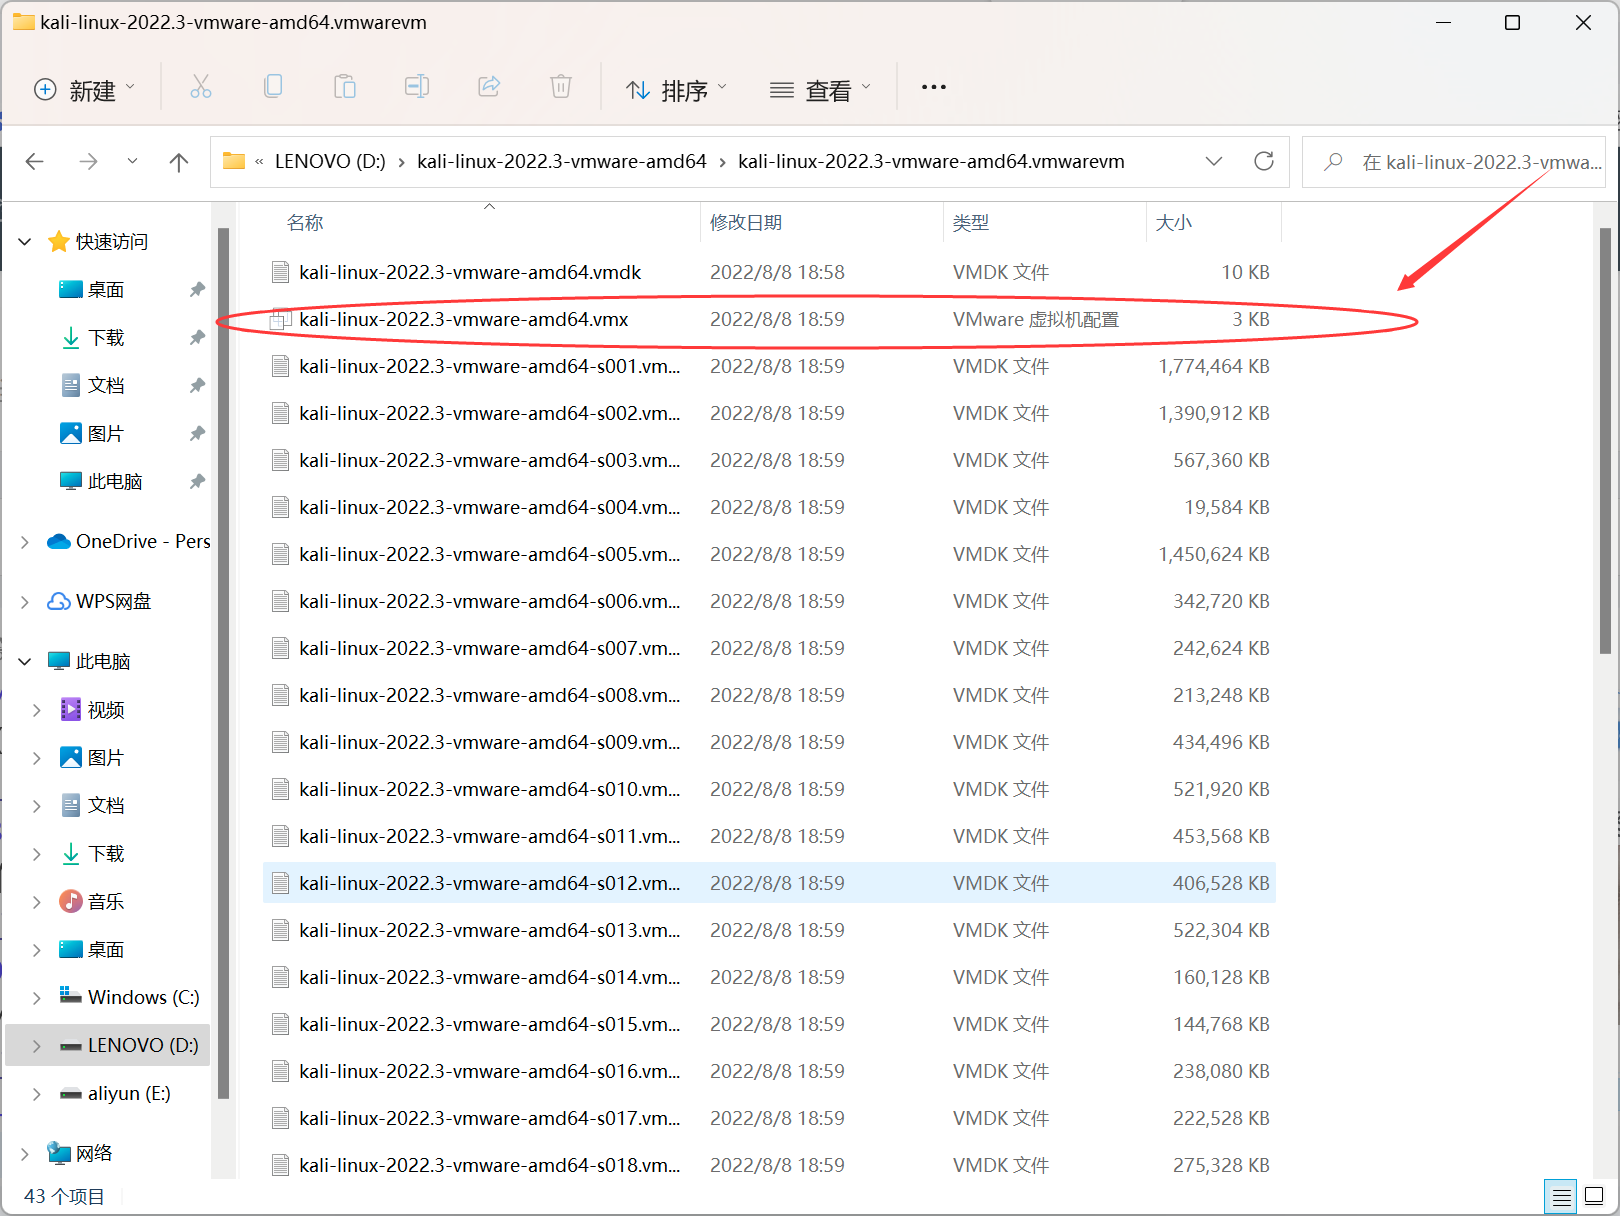
Task: Click the folder icon in the address bar
Action: pyautogui.click(x=234, y=161)
